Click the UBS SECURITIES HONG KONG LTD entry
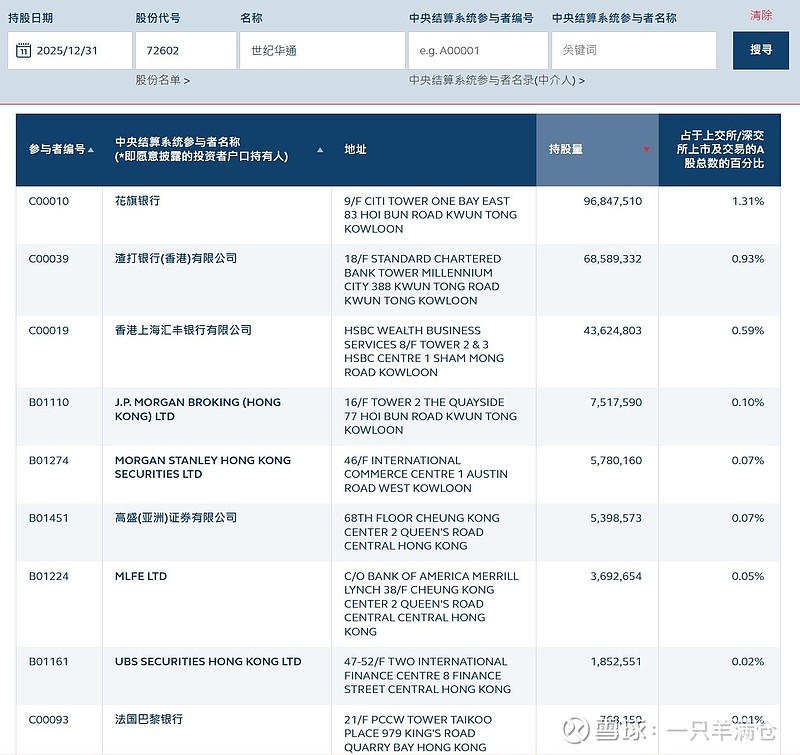Screen dimensions: 800x755 208,662
